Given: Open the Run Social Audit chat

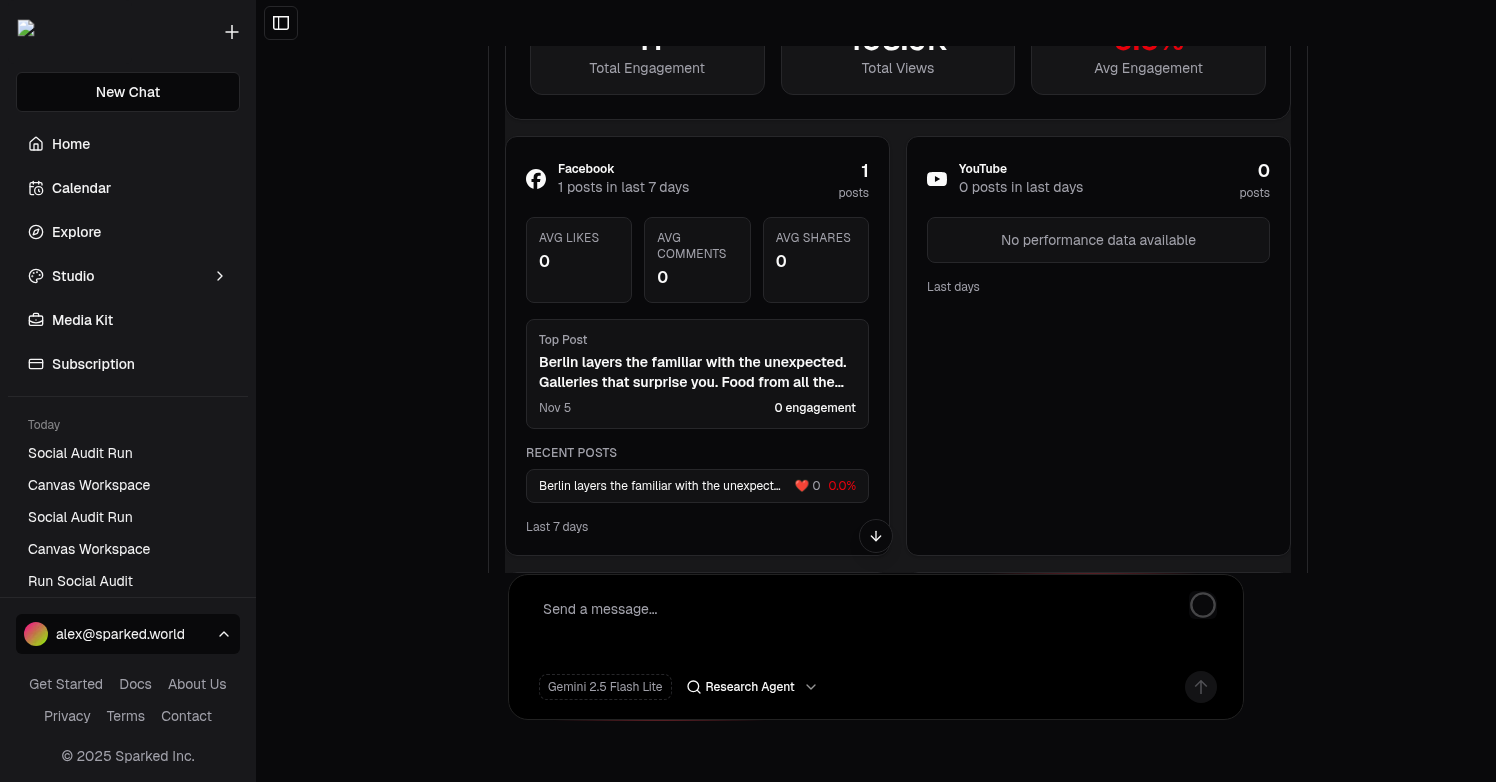Looking at the screenshot, I should [80, 581].
